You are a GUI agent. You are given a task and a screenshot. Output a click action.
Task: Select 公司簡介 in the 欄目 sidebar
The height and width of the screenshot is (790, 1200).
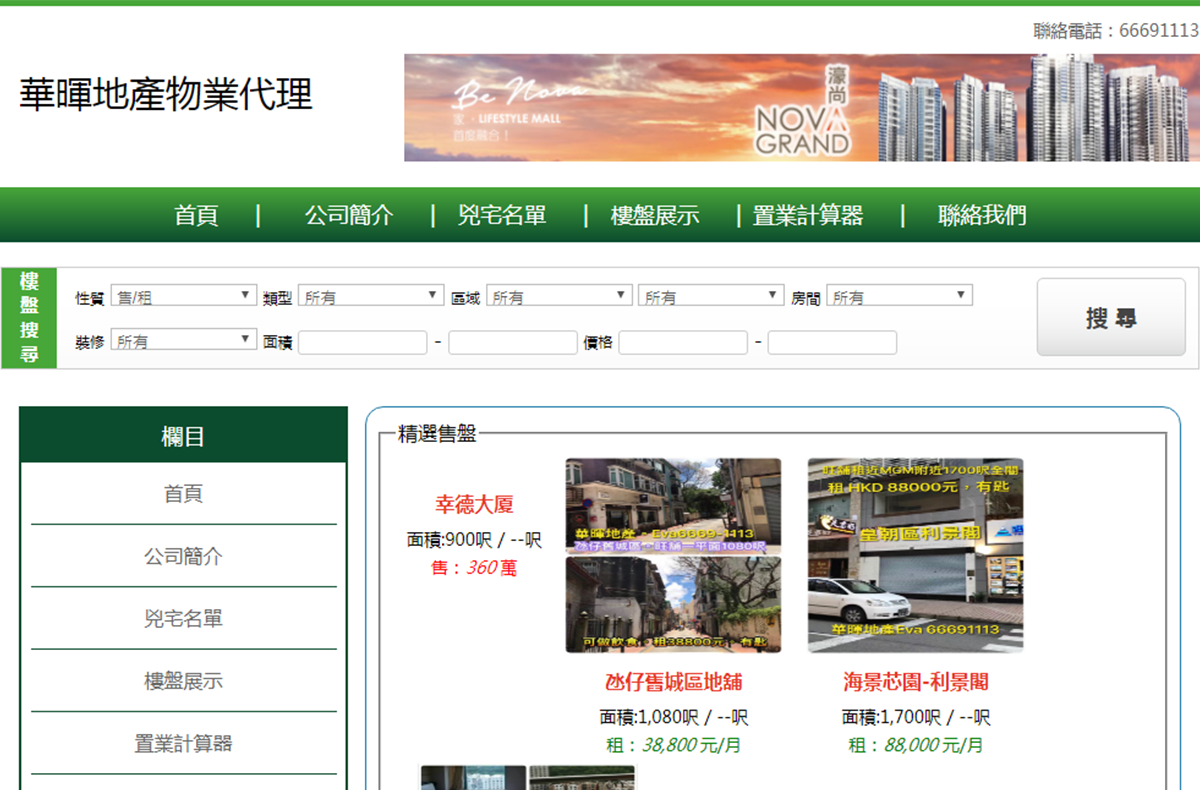tap(183, 556)
